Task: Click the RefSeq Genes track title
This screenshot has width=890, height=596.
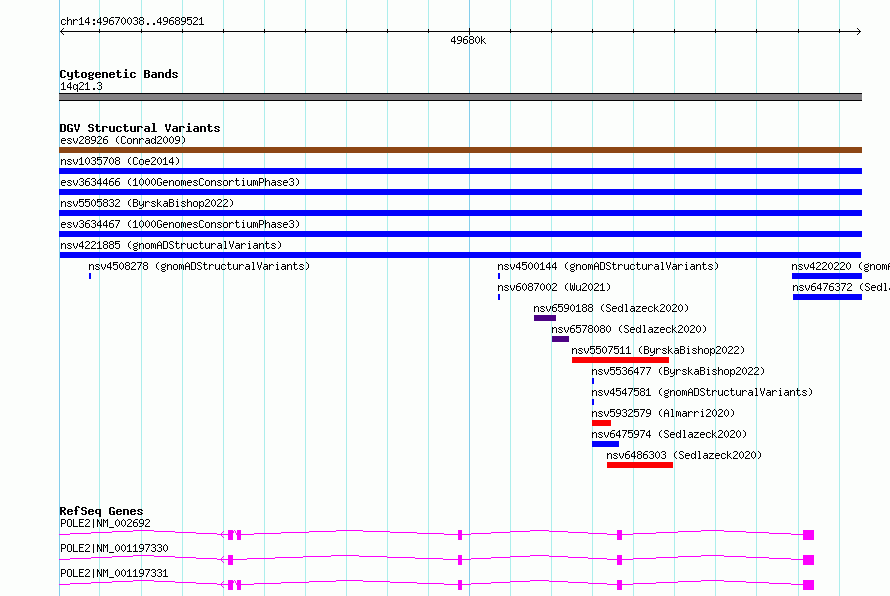Action: point(101,511)
